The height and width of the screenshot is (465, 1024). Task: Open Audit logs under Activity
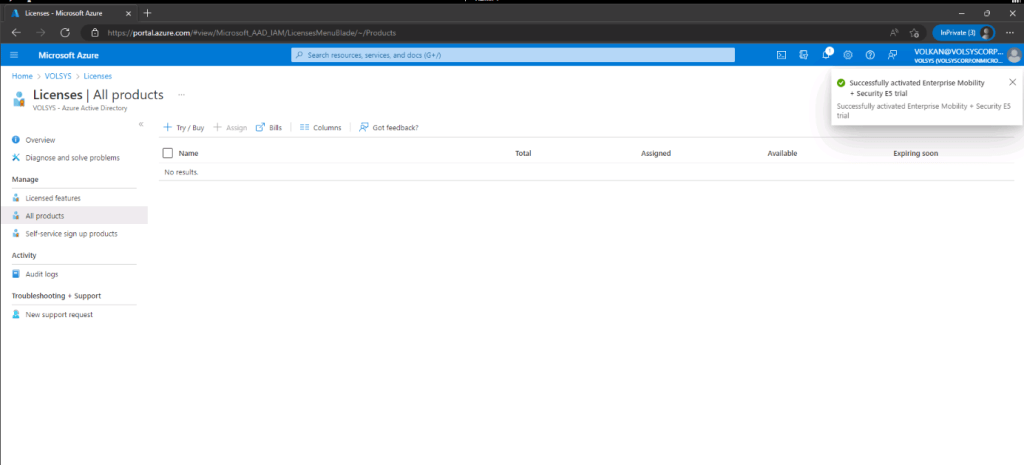[x=42, y=274]
